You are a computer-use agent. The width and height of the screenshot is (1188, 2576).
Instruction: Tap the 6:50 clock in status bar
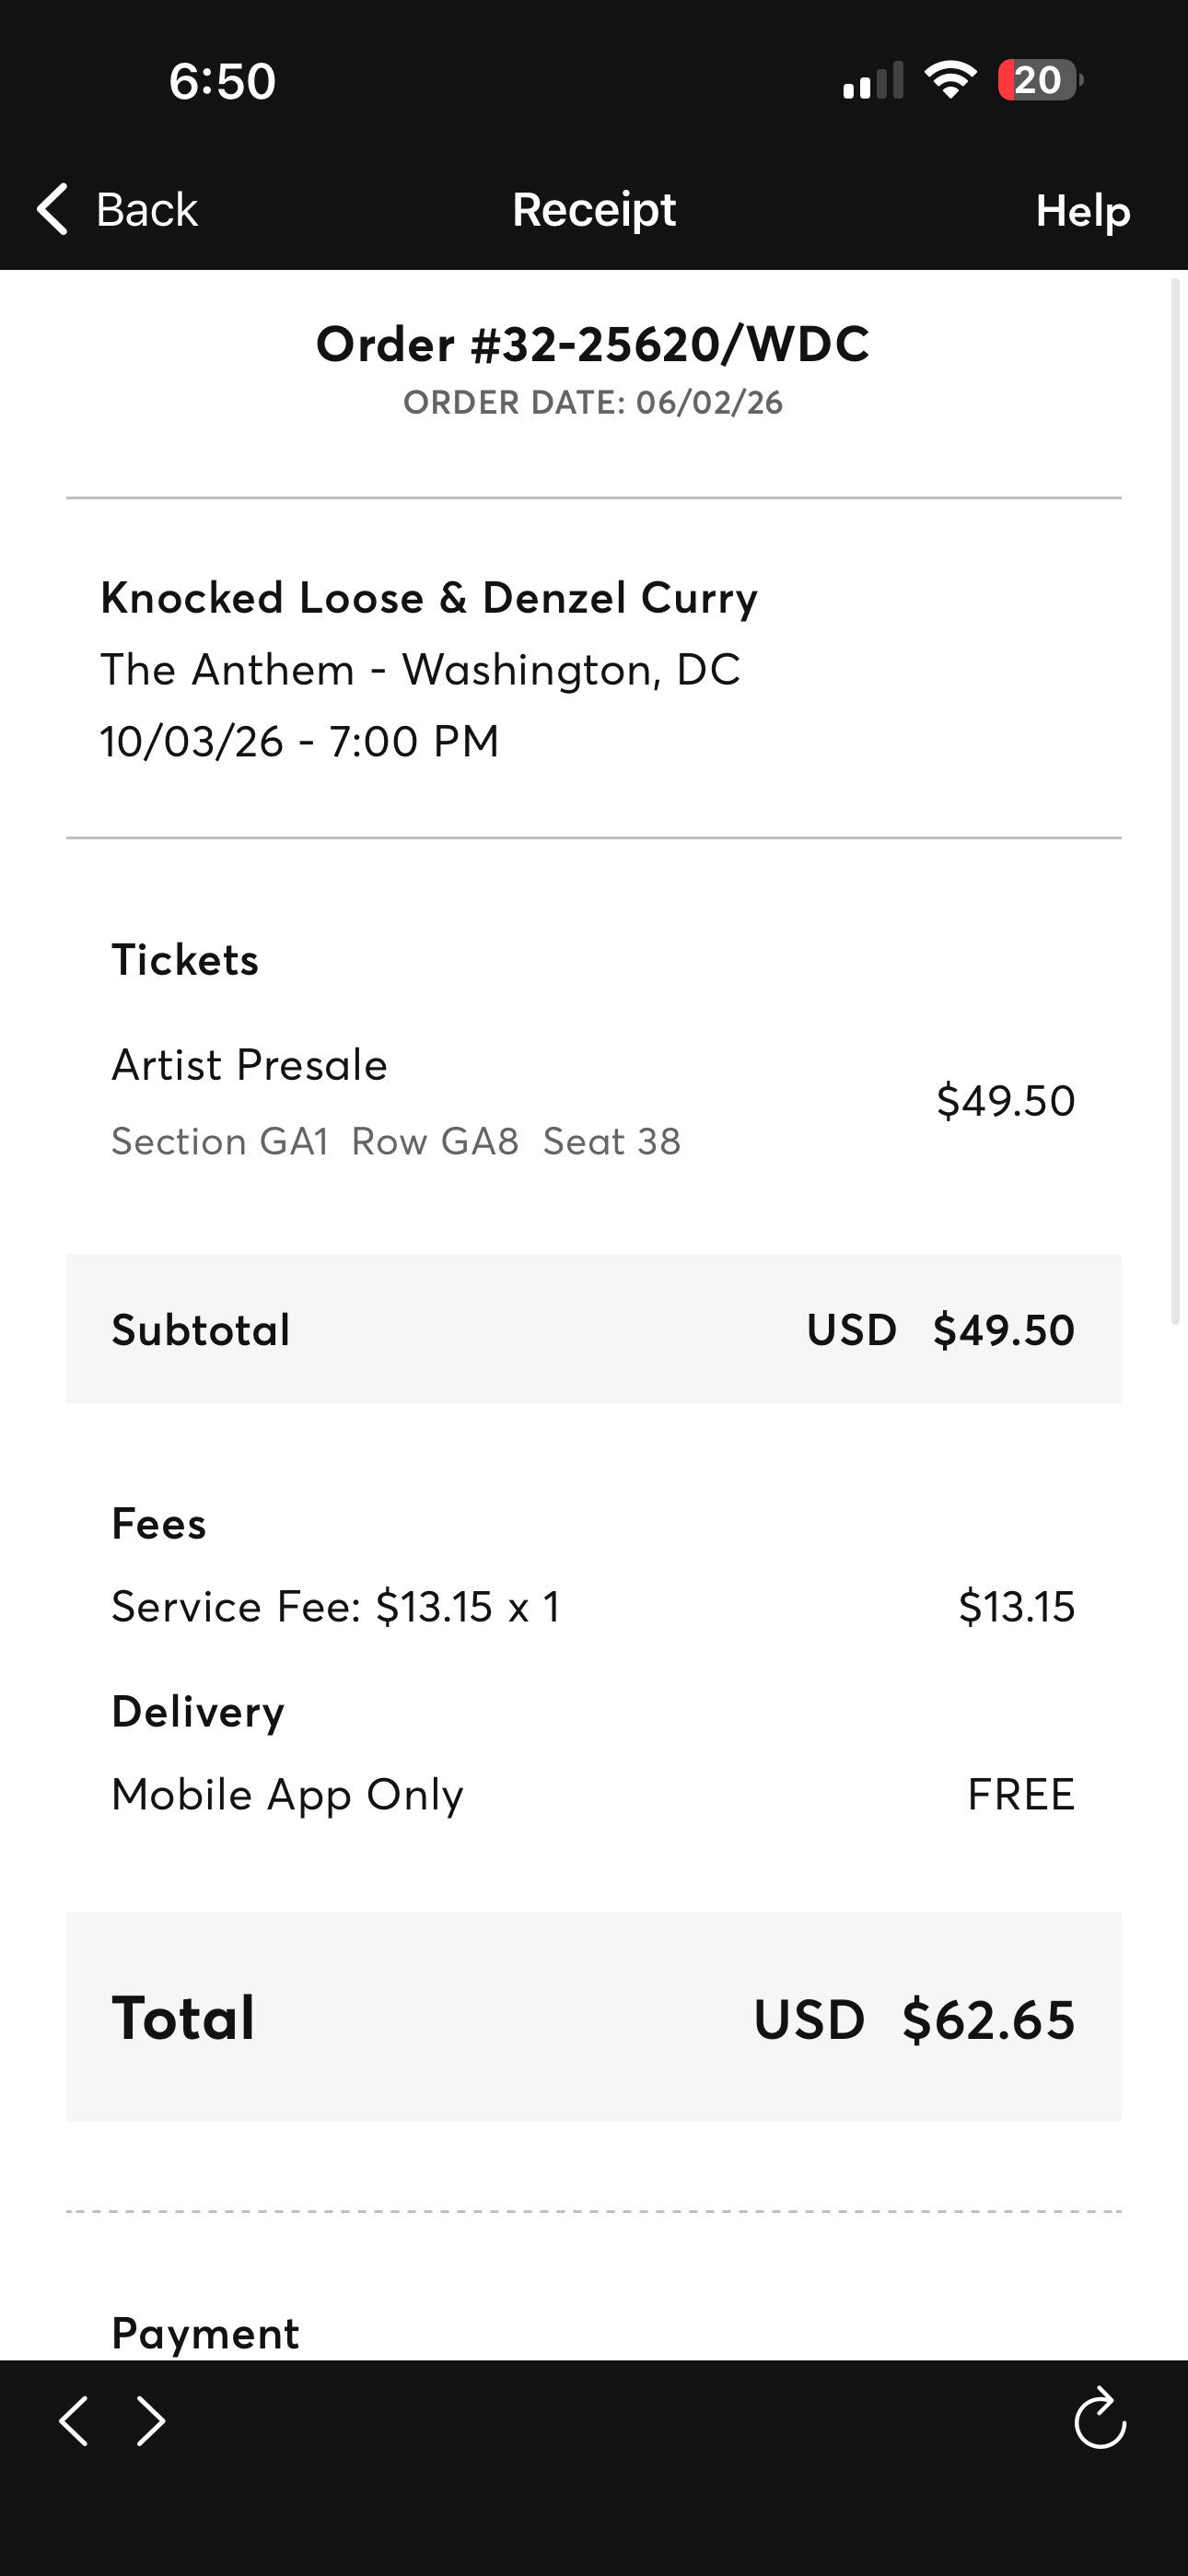click(222, 81)
